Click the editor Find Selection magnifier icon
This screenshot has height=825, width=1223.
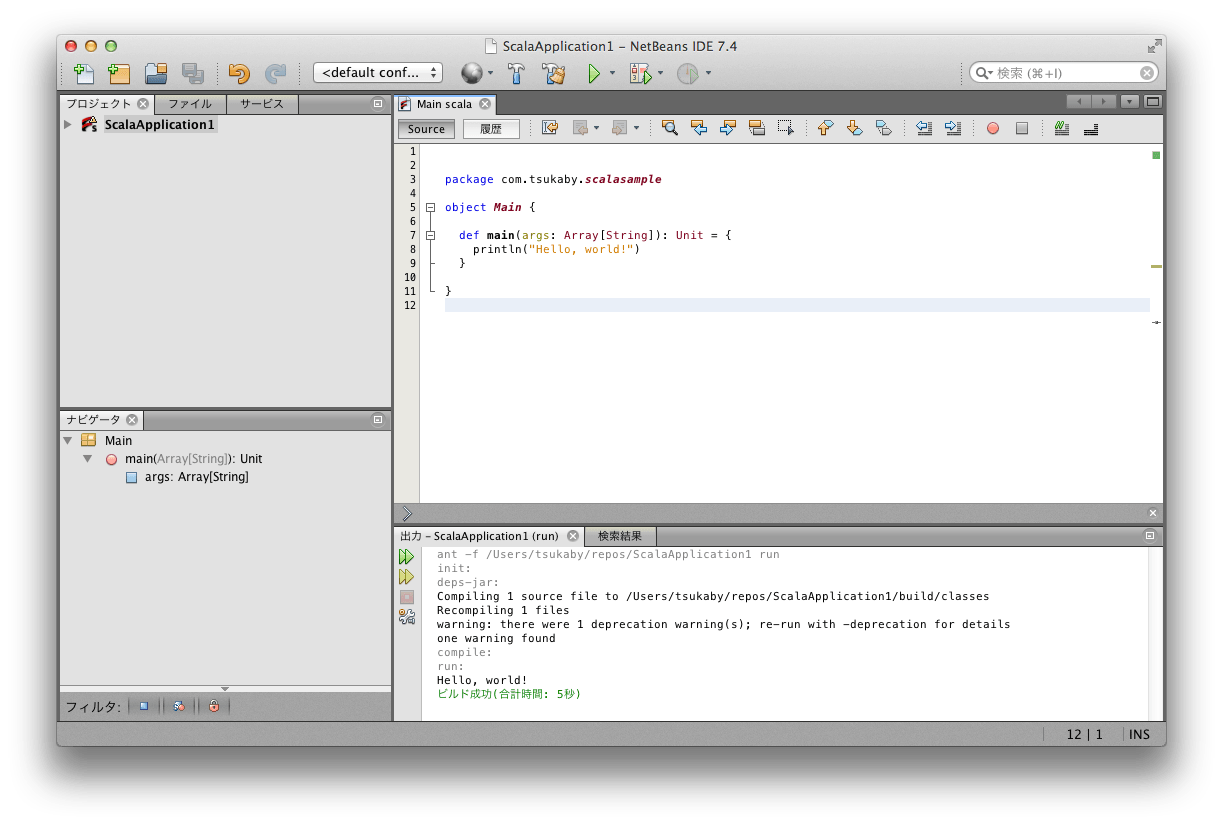click(x=669, y=128)
